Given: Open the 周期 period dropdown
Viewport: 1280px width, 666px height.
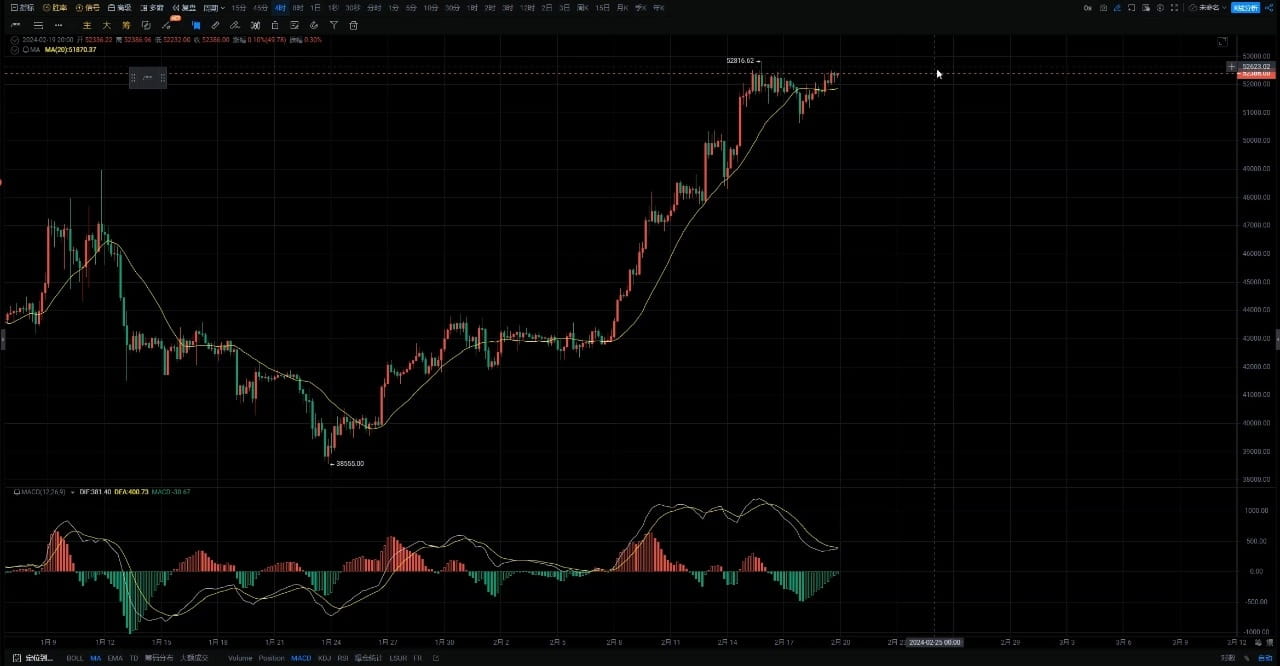Looking at the screenshot, I should (x=214, y=8).
